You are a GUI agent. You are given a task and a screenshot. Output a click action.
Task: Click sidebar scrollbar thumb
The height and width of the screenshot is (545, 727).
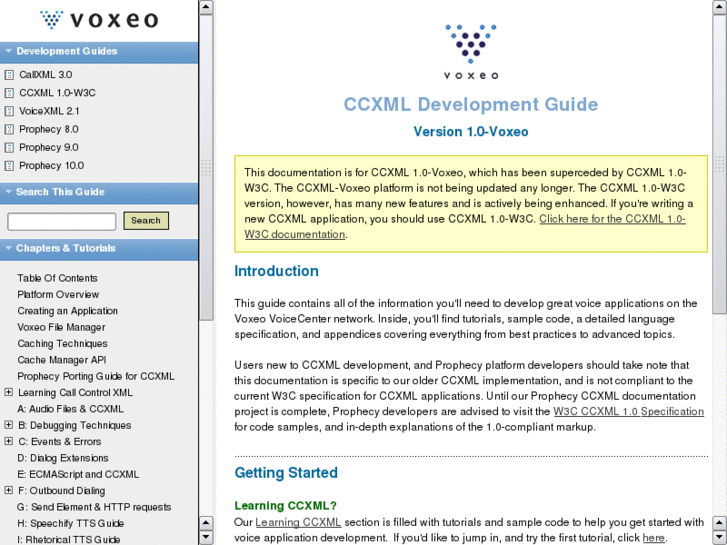click(x=206, y=167)
